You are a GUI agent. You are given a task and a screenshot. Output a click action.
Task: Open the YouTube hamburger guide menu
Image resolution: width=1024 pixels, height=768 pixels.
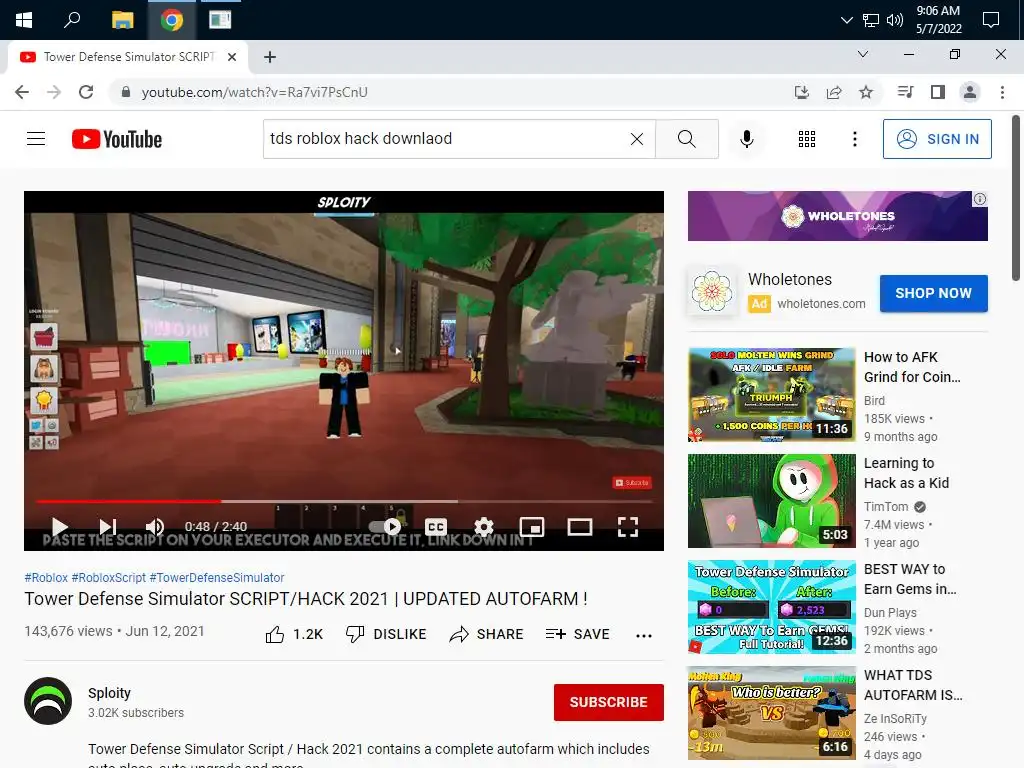click(36, 139)
